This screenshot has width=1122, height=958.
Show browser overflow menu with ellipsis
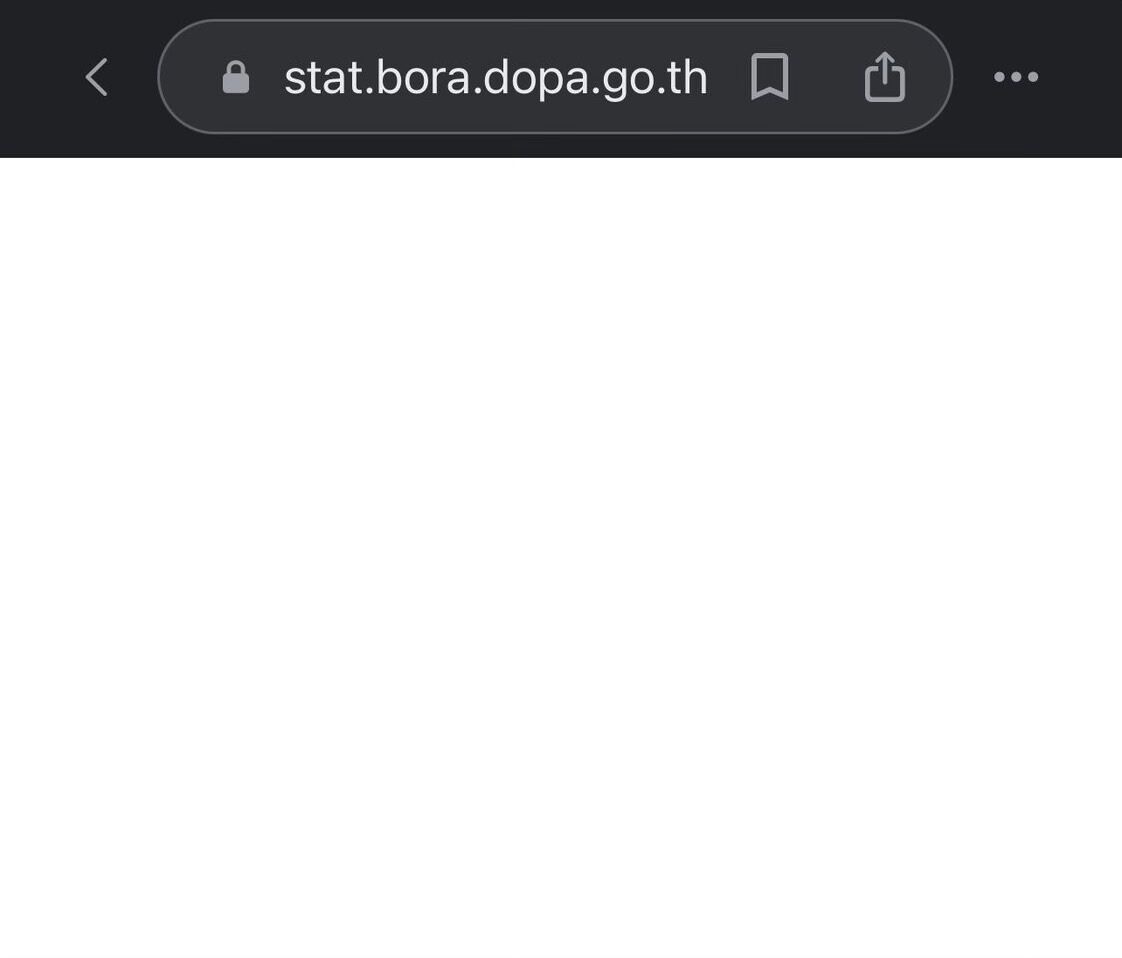pyautogui.click(x=1016, y=77)
